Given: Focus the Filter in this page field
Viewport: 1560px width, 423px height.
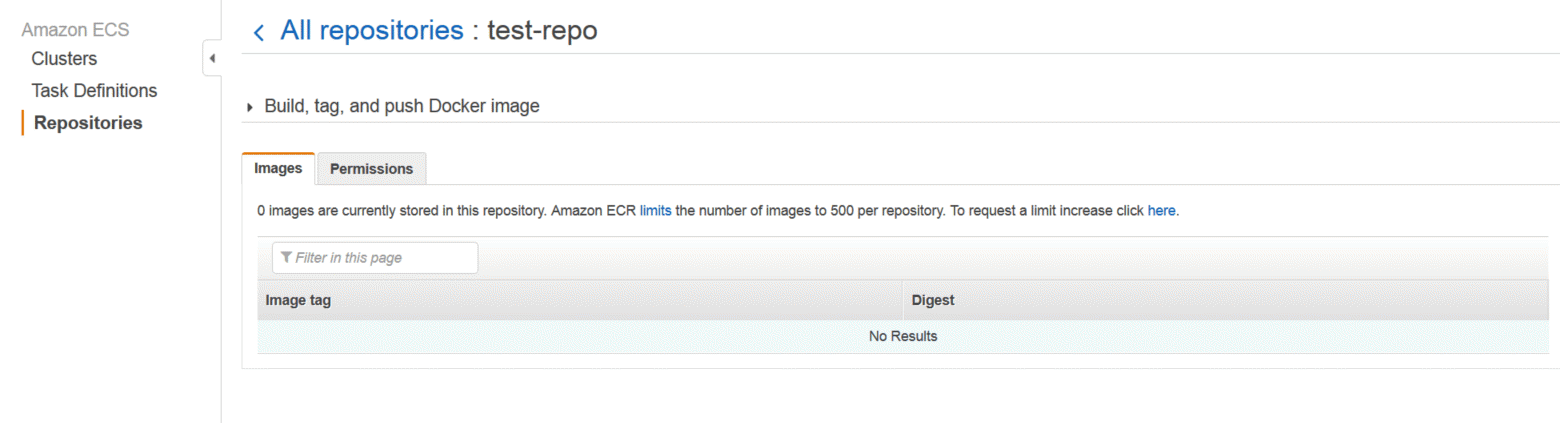Looking at the screenshot, I should [x=375, y=258].
